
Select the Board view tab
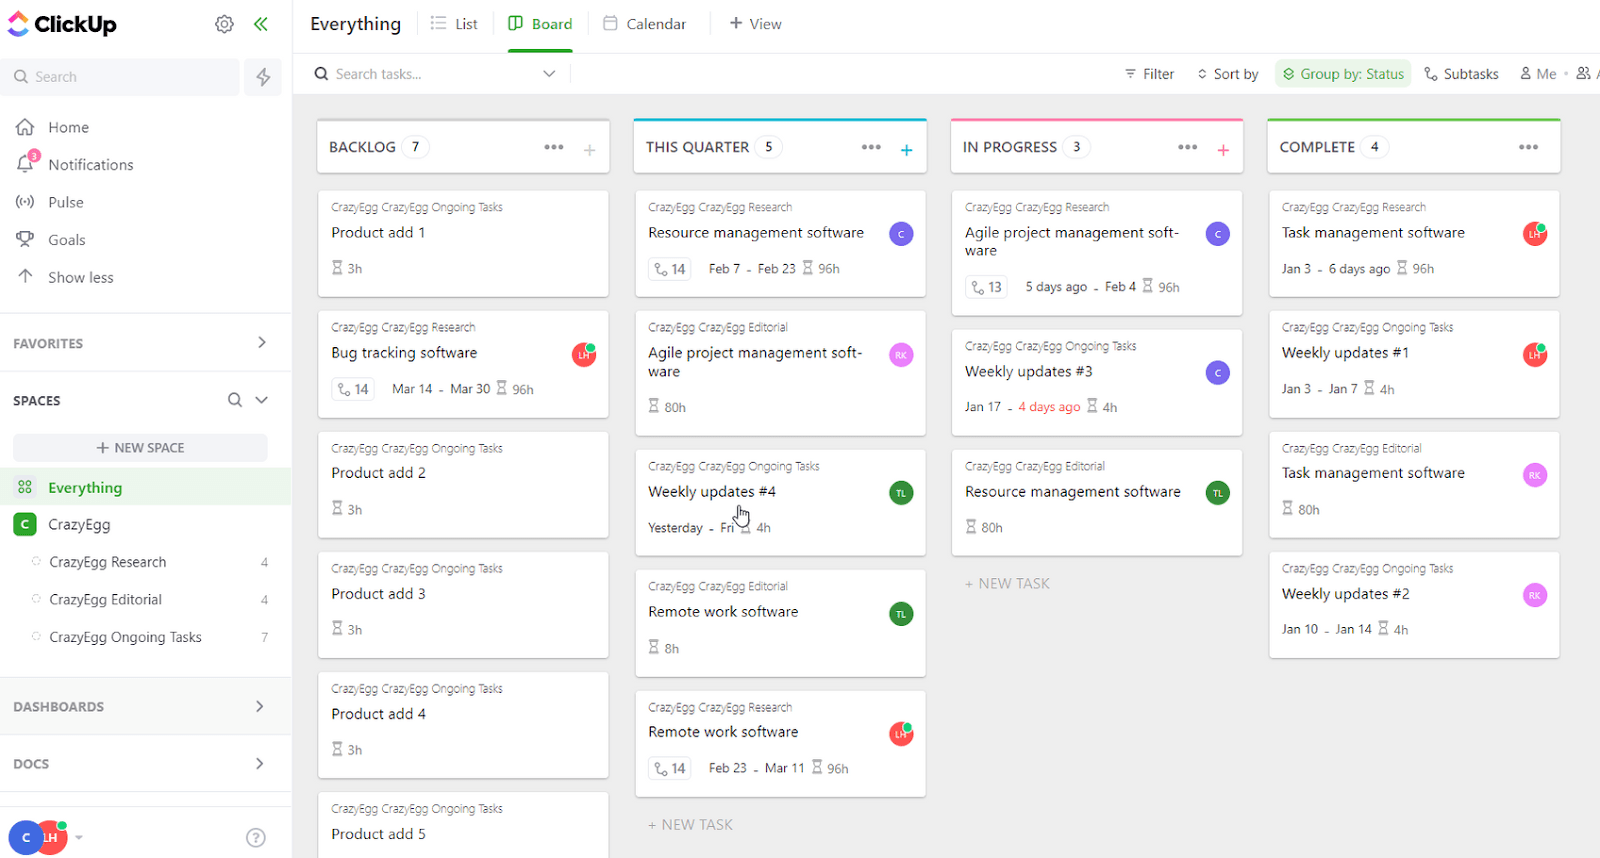(x=540, y=24)
